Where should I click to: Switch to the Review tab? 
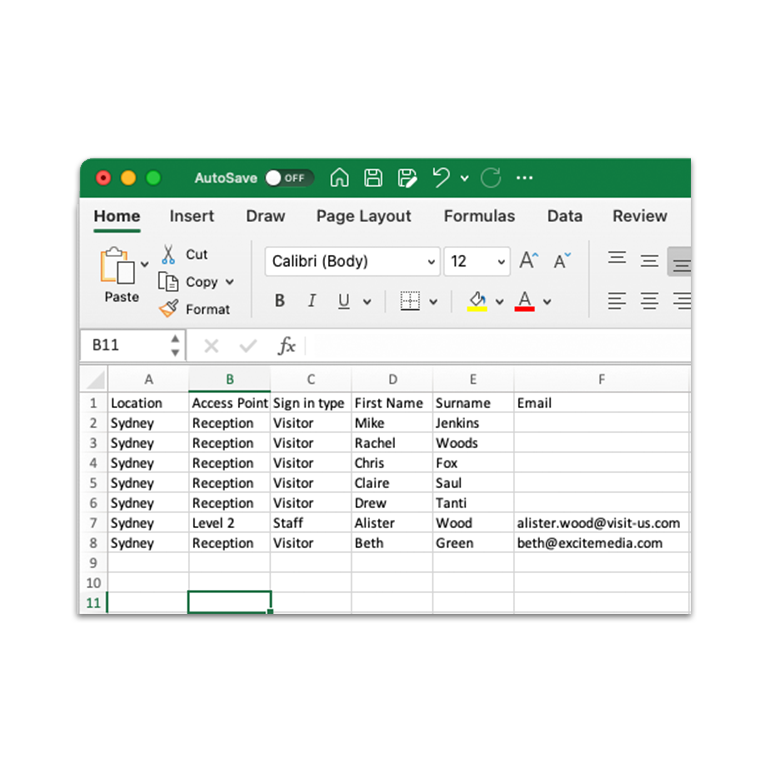coord(640,216)
